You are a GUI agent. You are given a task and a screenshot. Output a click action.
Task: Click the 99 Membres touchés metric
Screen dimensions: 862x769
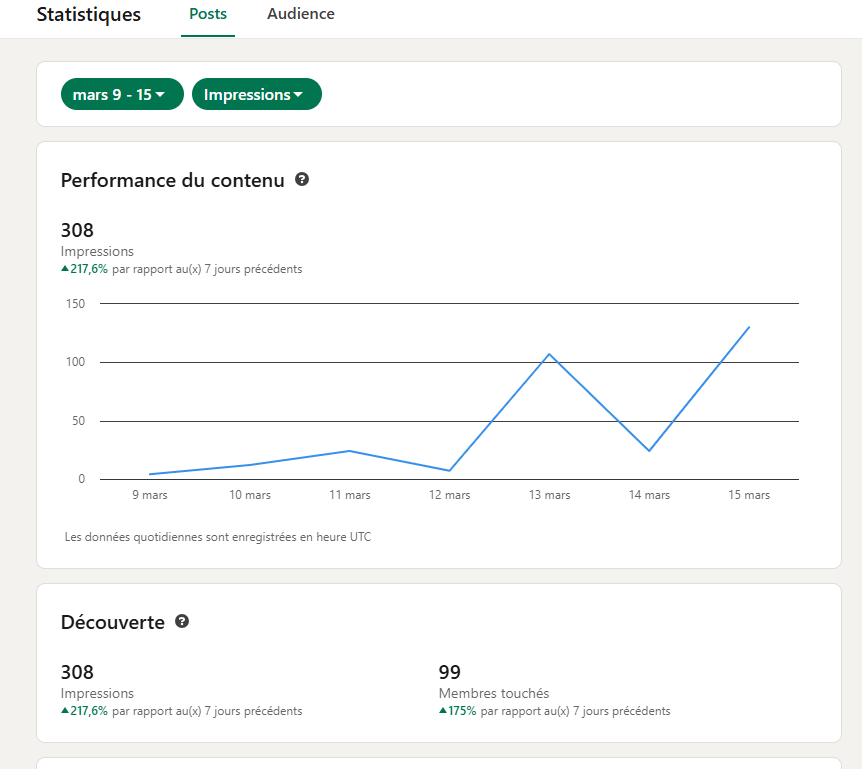click(494, 681)
